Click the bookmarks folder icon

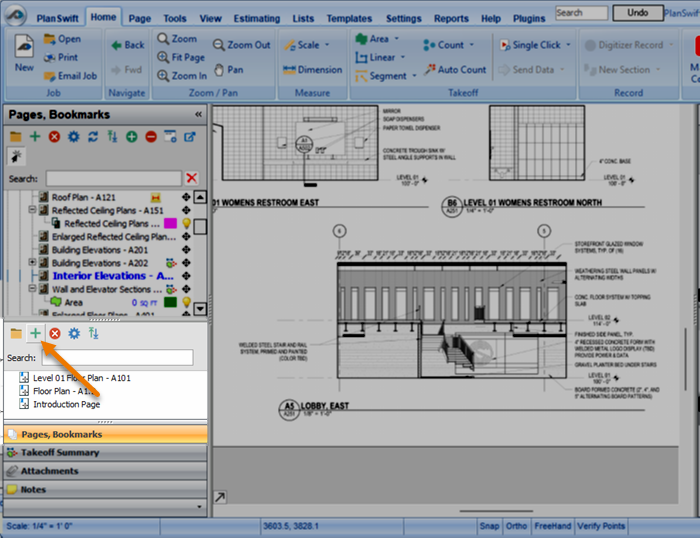[x=16, y=333]
